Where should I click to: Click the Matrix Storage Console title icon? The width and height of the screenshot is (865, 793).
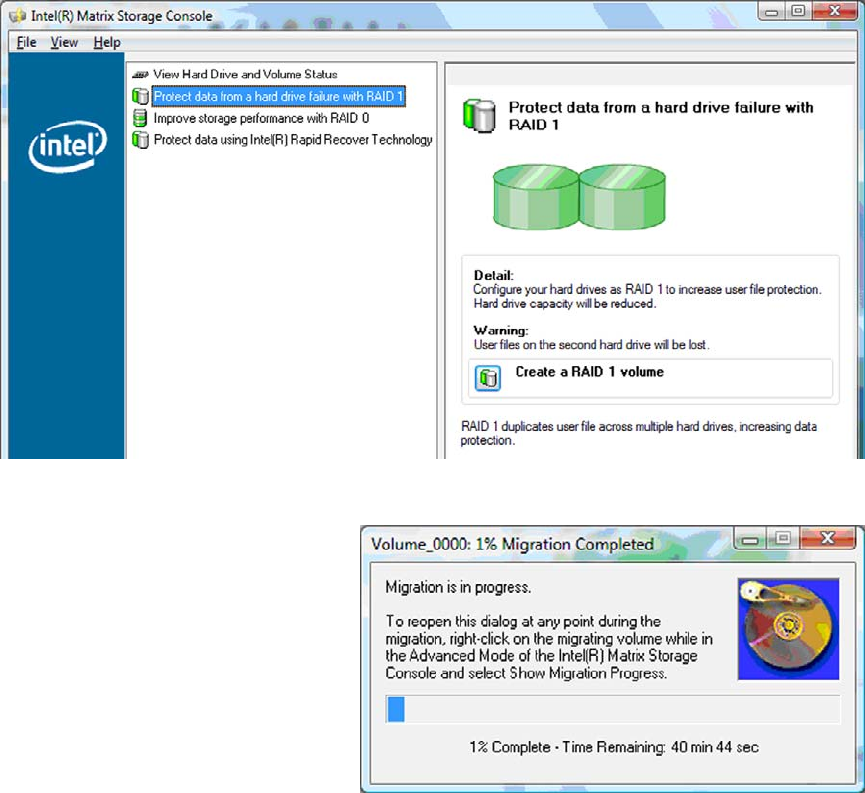pyautogui.click(x=18, y=16)
